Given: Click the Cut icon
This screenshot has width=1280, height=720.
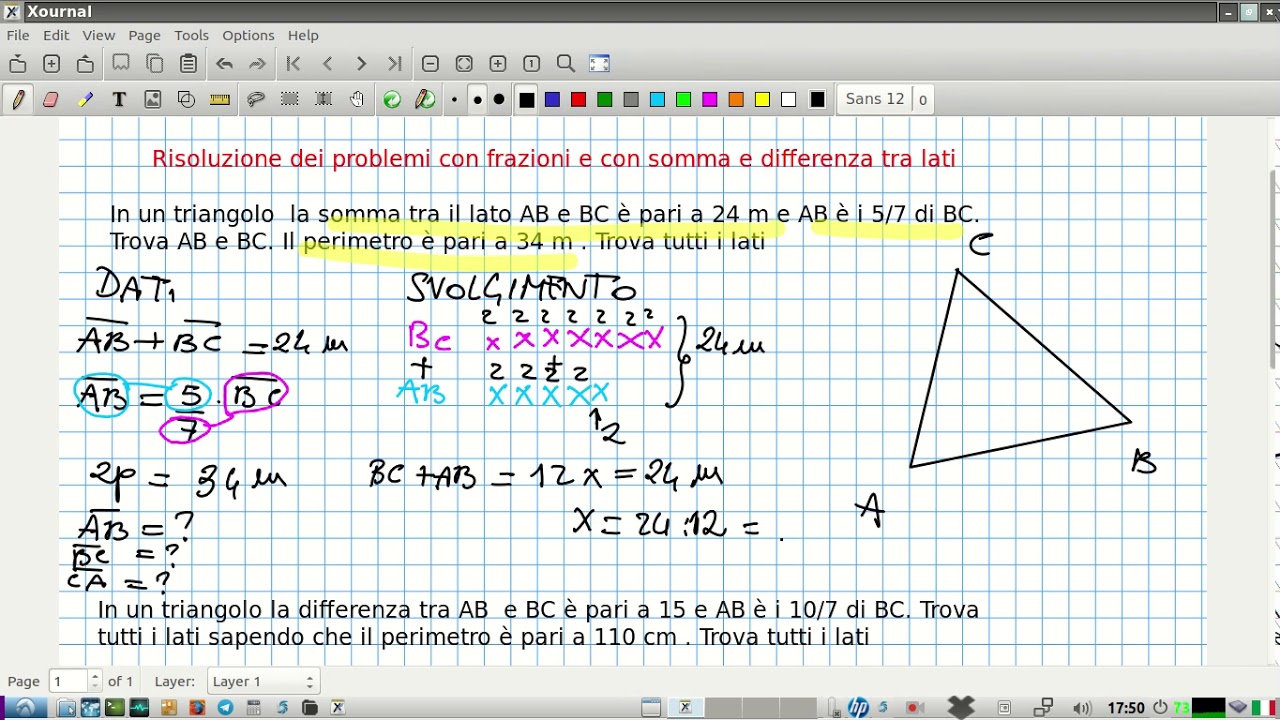Looking at the screenshot, I should [121, 64].
